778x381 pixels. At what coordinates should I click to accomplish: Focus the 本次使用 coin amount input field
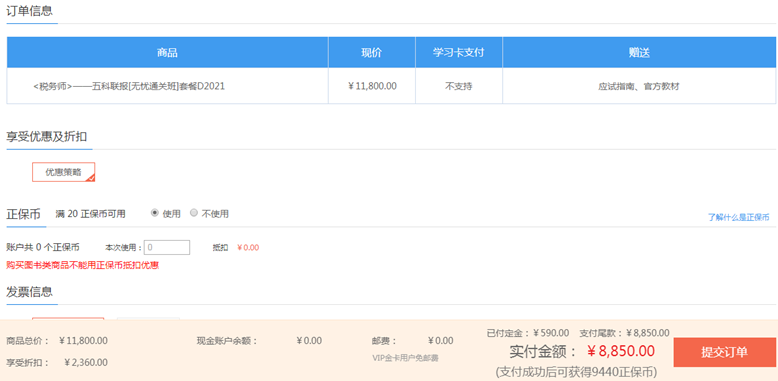pos(167,247)
